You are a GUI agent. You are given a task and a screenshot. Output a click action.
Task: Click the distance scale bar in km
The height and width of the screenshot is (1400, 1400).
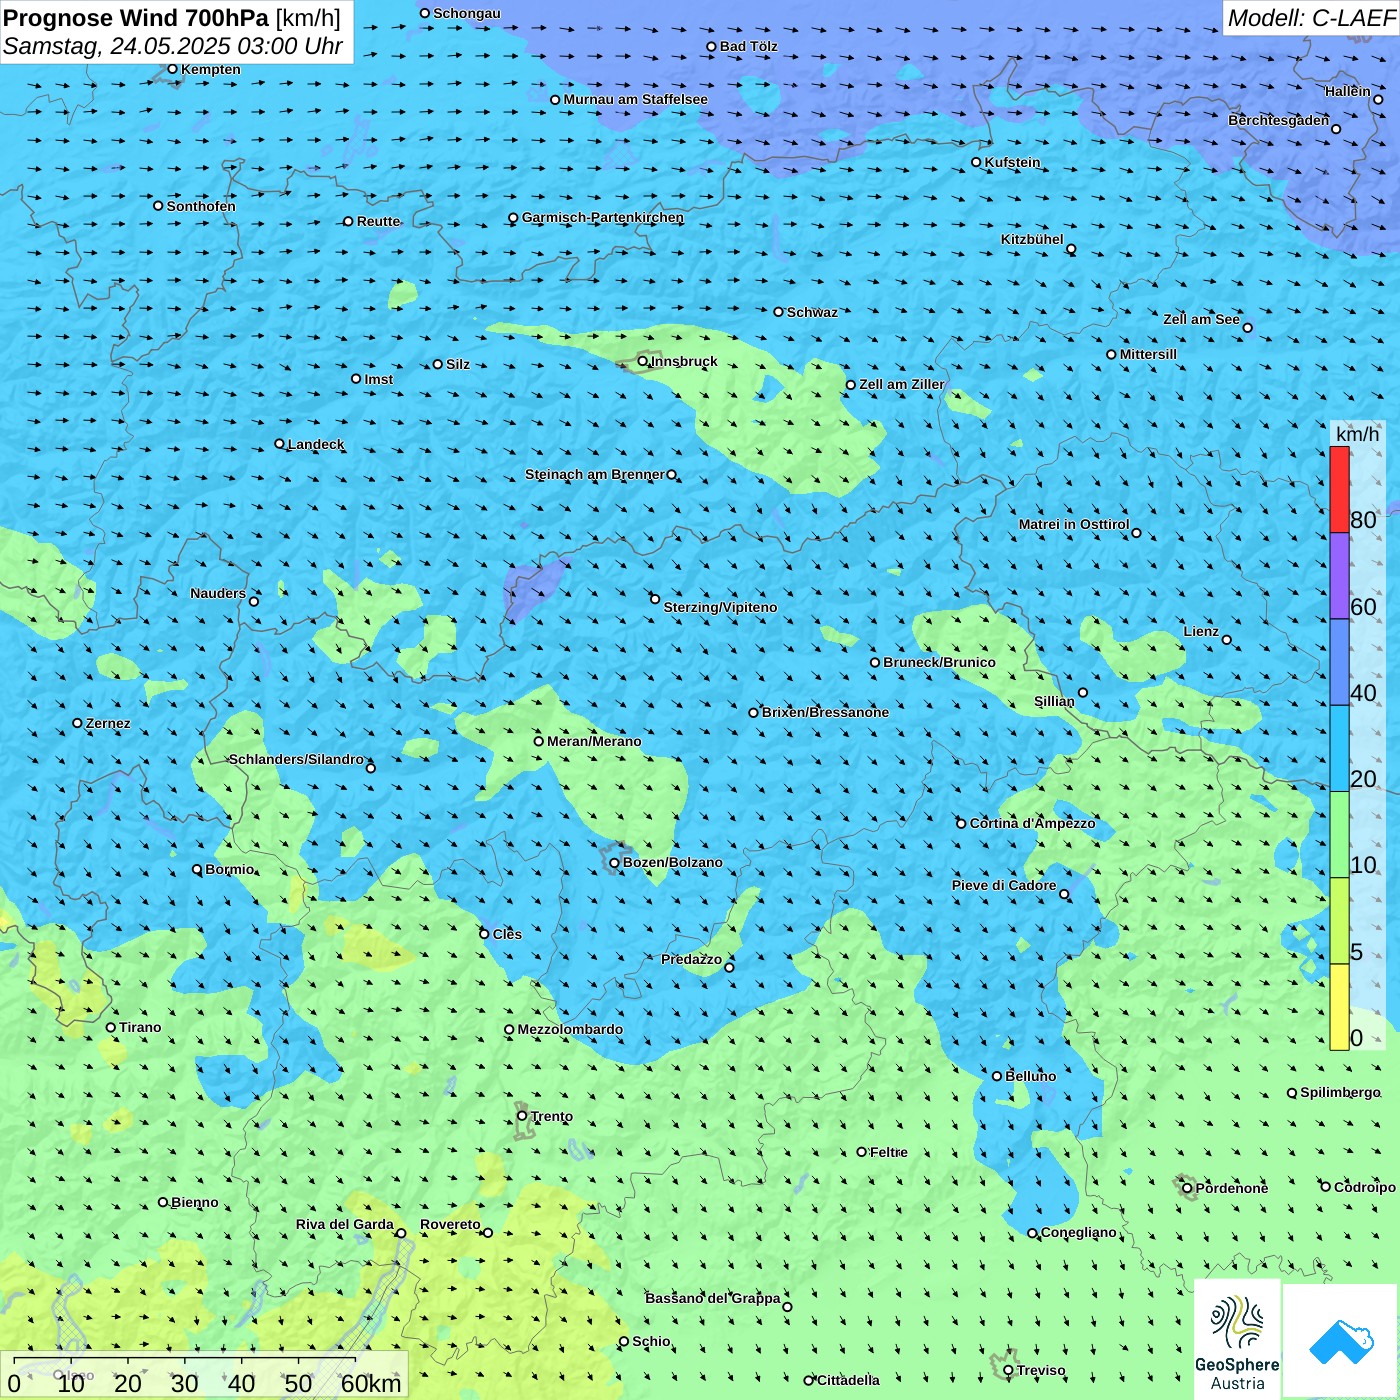(204, 1376)
